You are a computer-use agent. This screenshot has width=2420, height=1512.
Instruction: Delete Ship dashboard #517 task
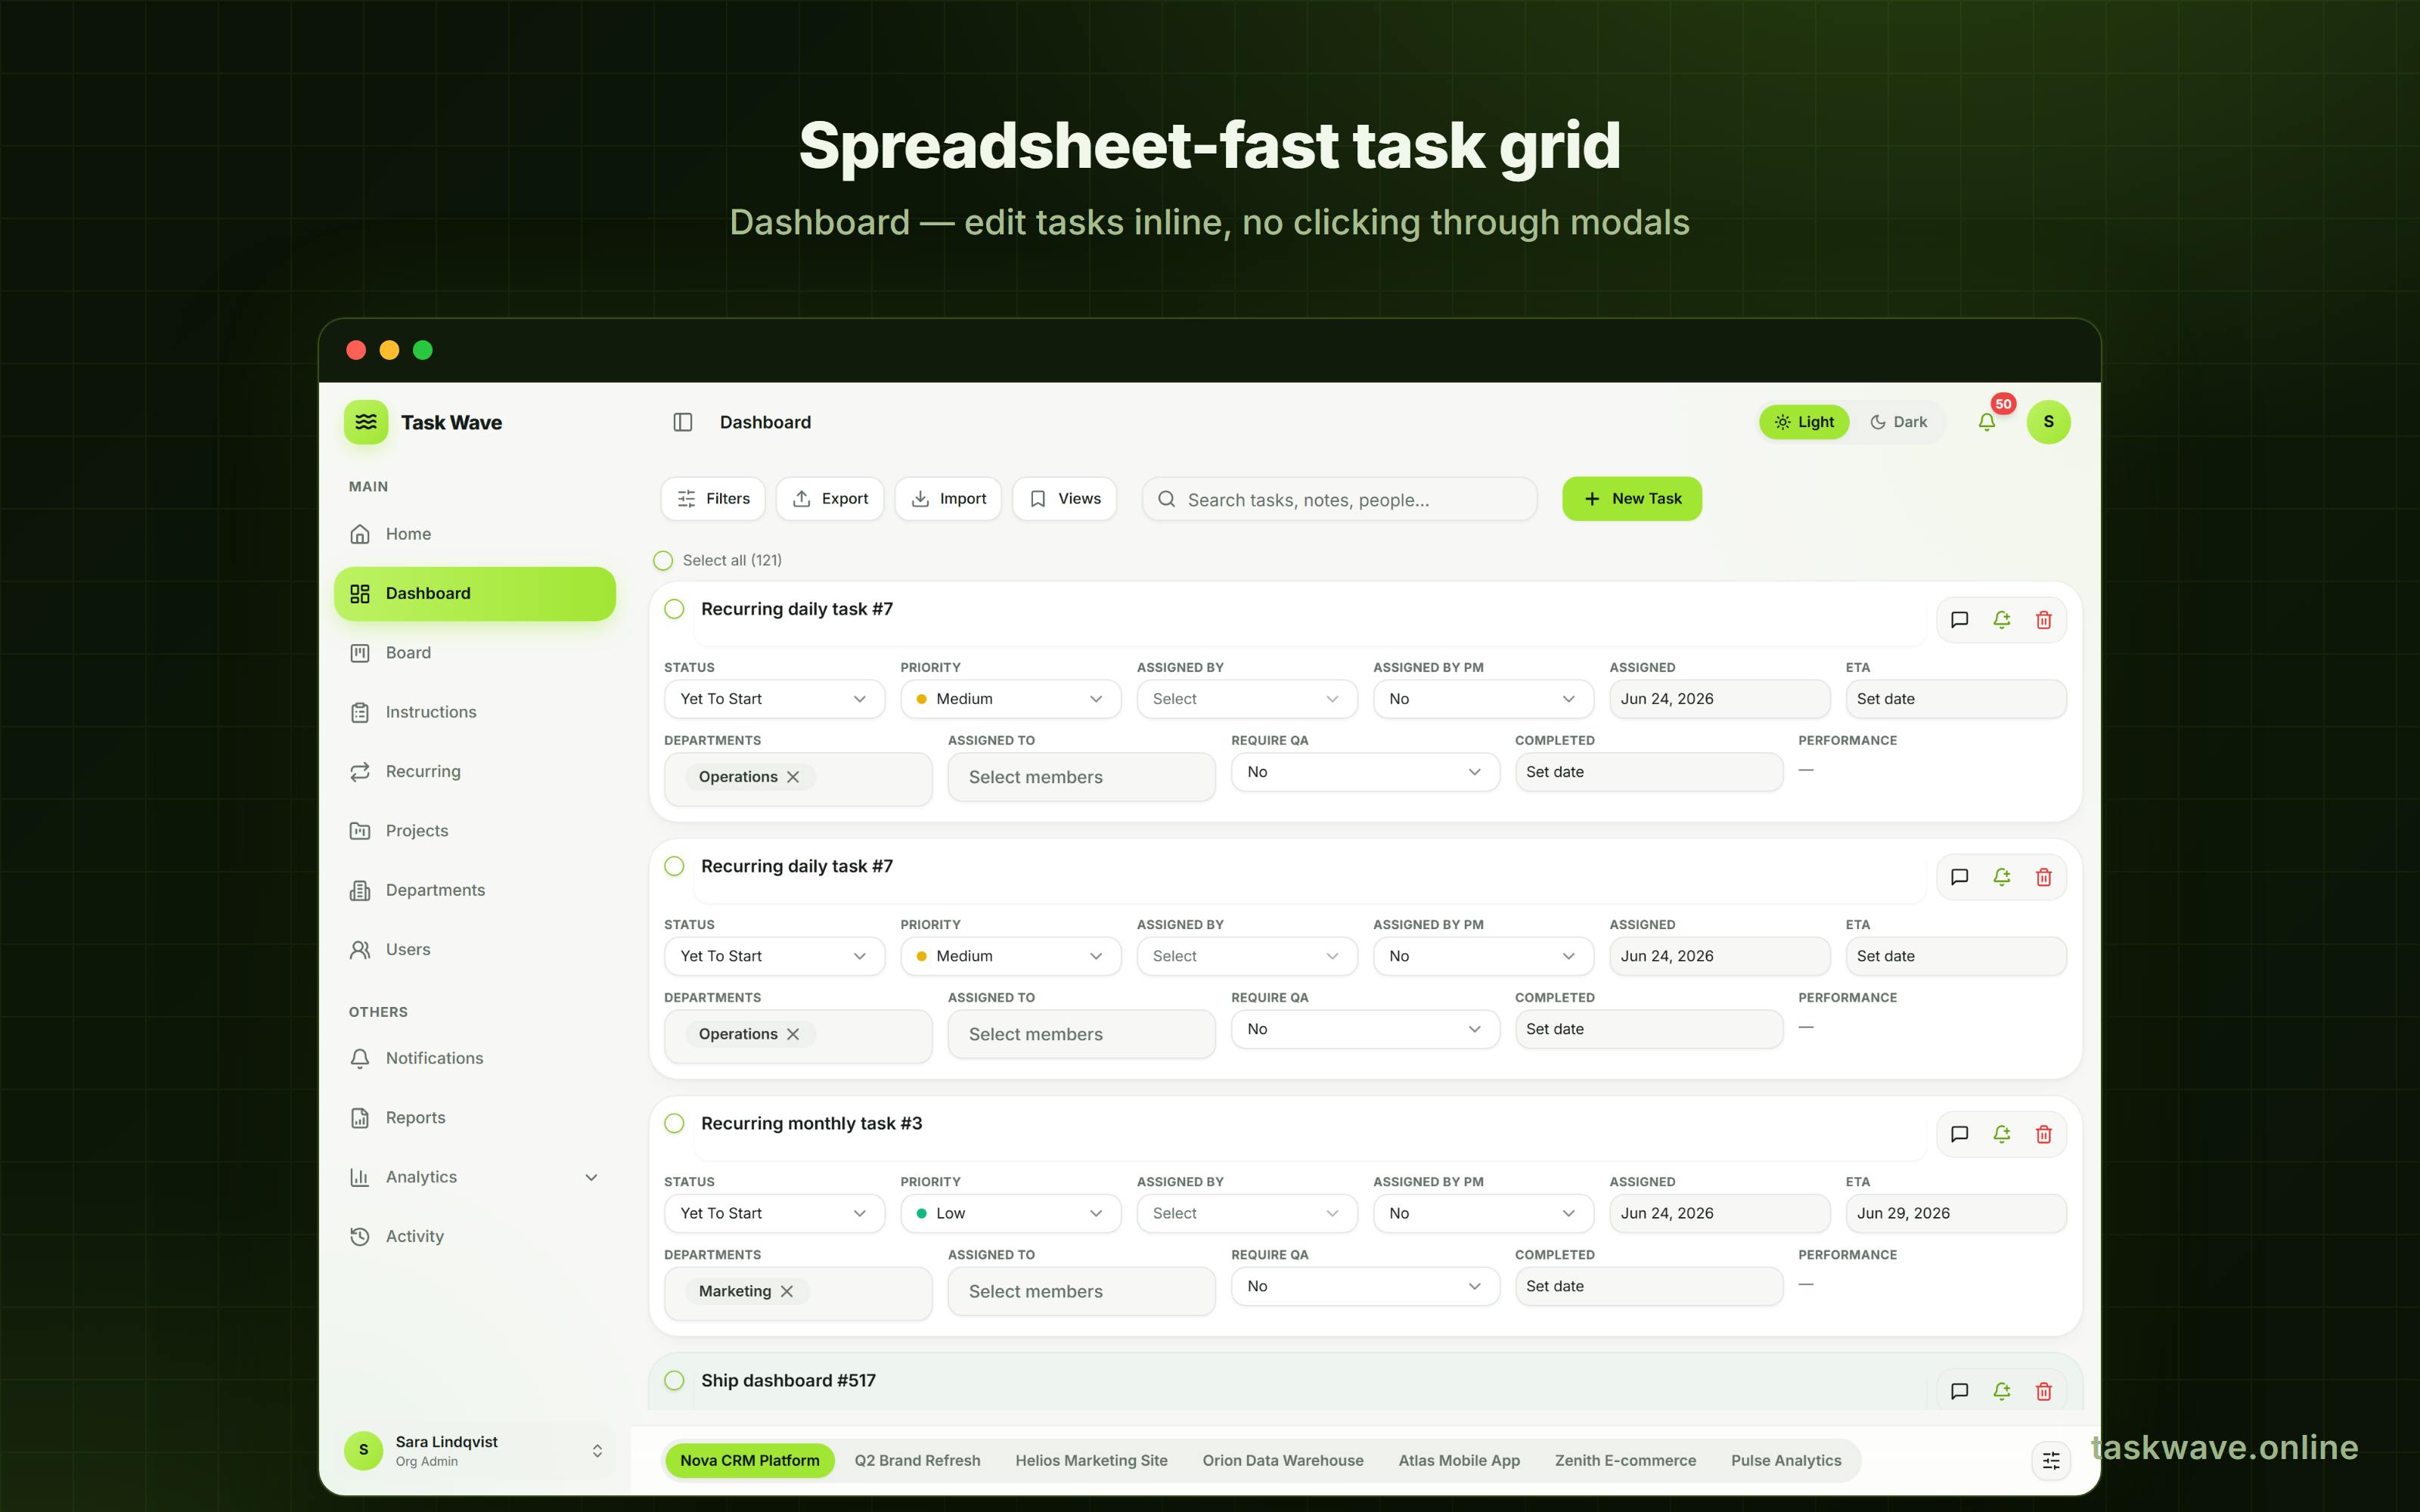point(2044,1391)
